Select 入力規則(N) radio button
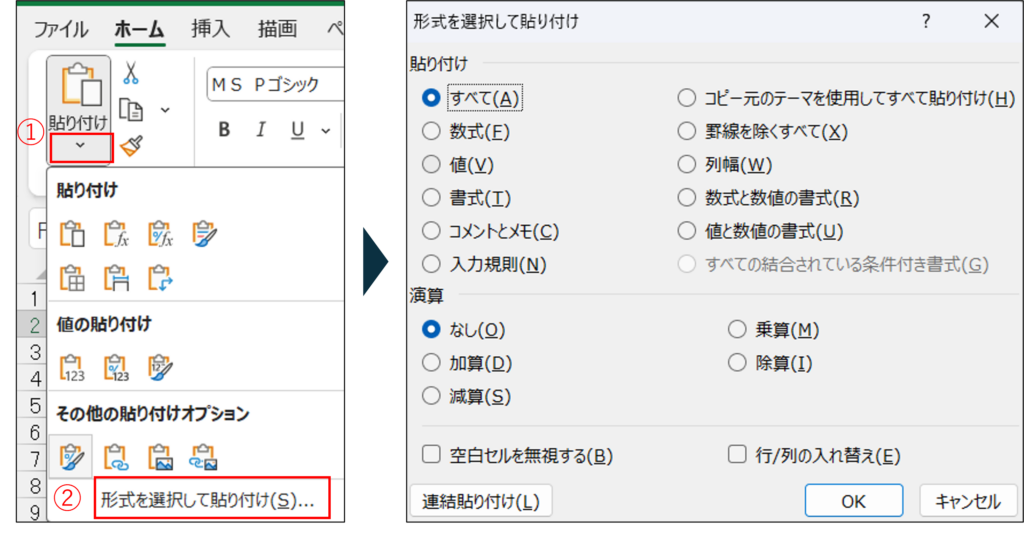This screenshot has height=533, width=1024. point(431,264)
